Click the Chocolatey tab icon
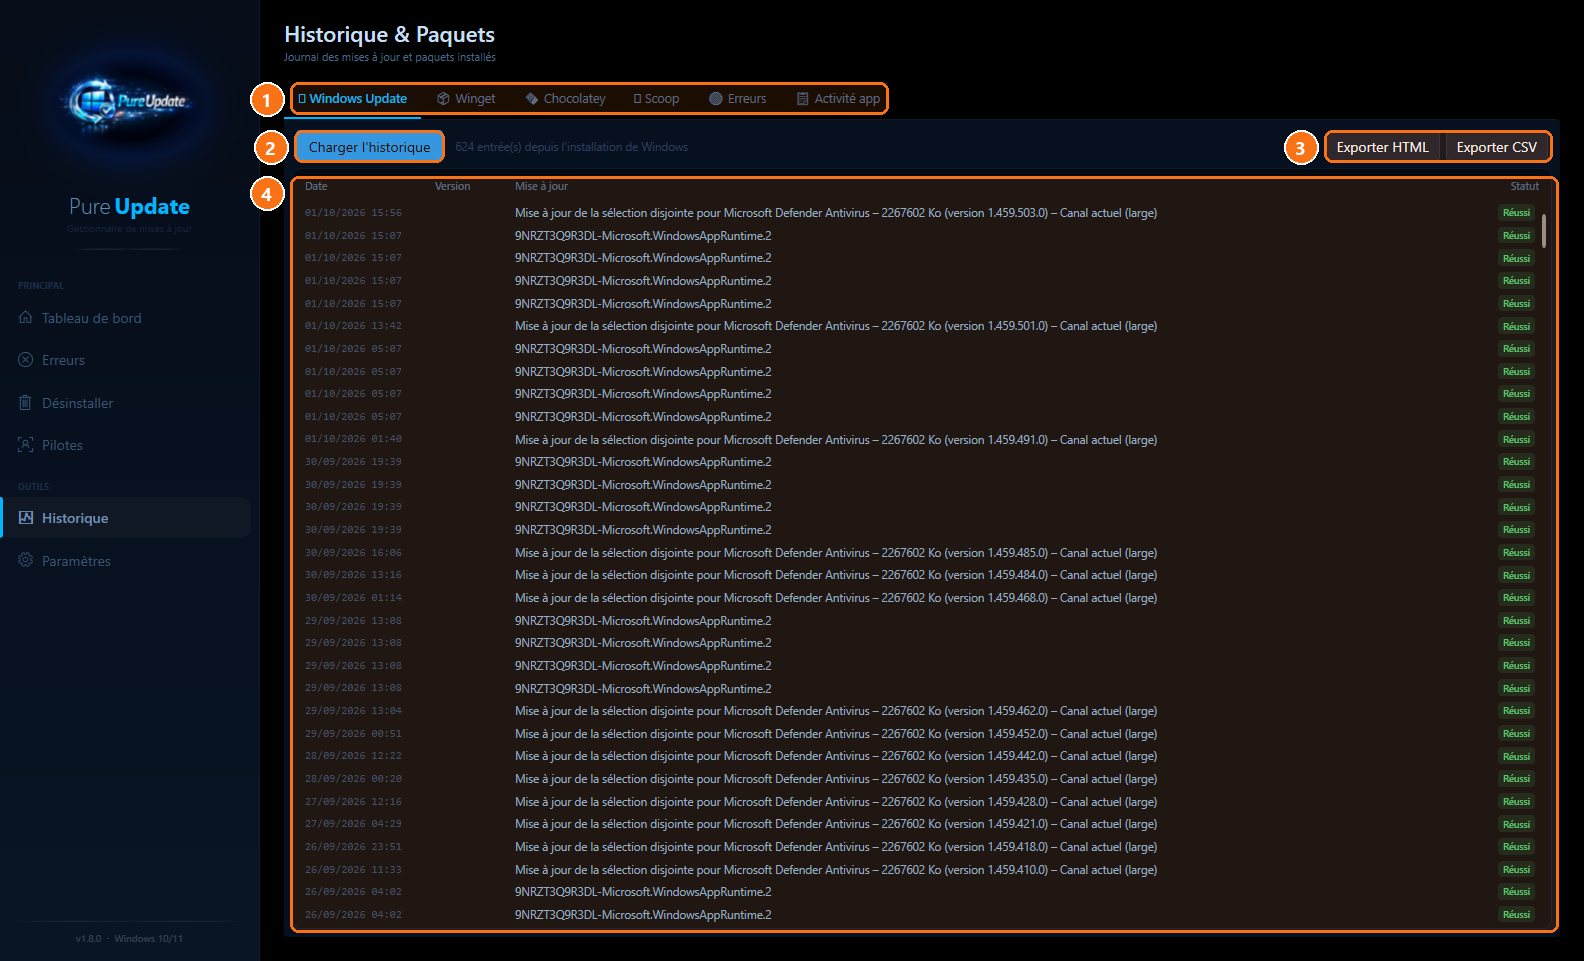This screenshot has width=1584, height=961. click(x=532, y=99)
